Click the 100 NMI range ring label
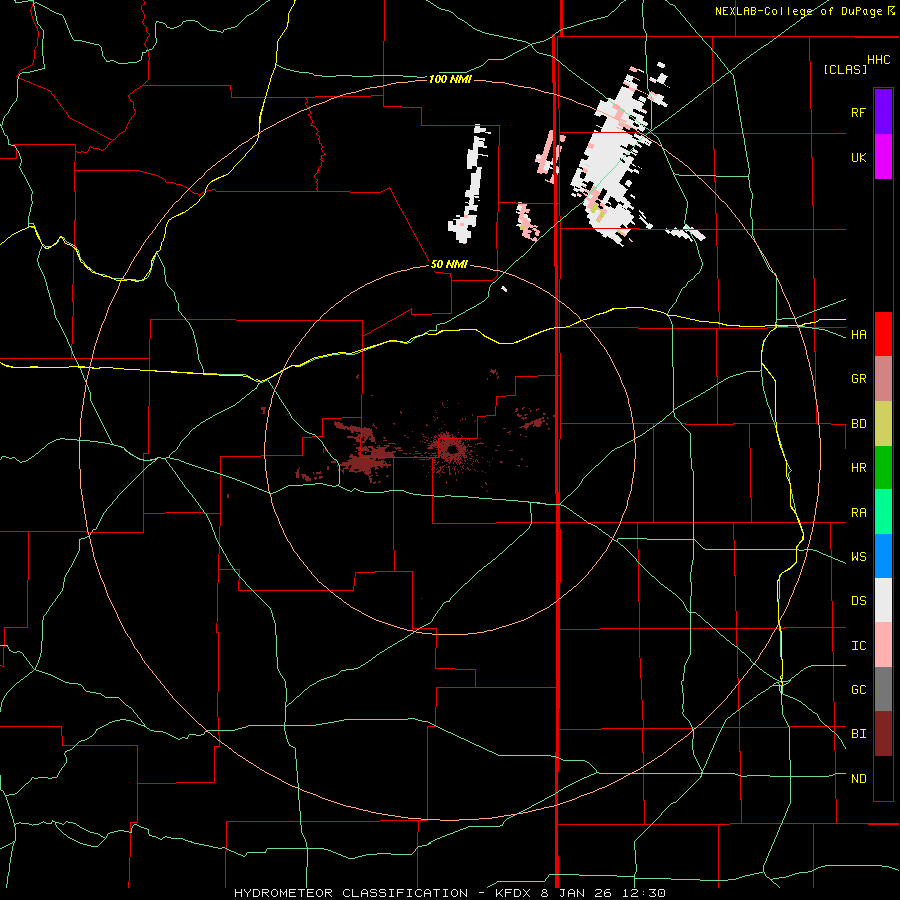The height and width of the screenshot is (900, 900). [450, 79]
